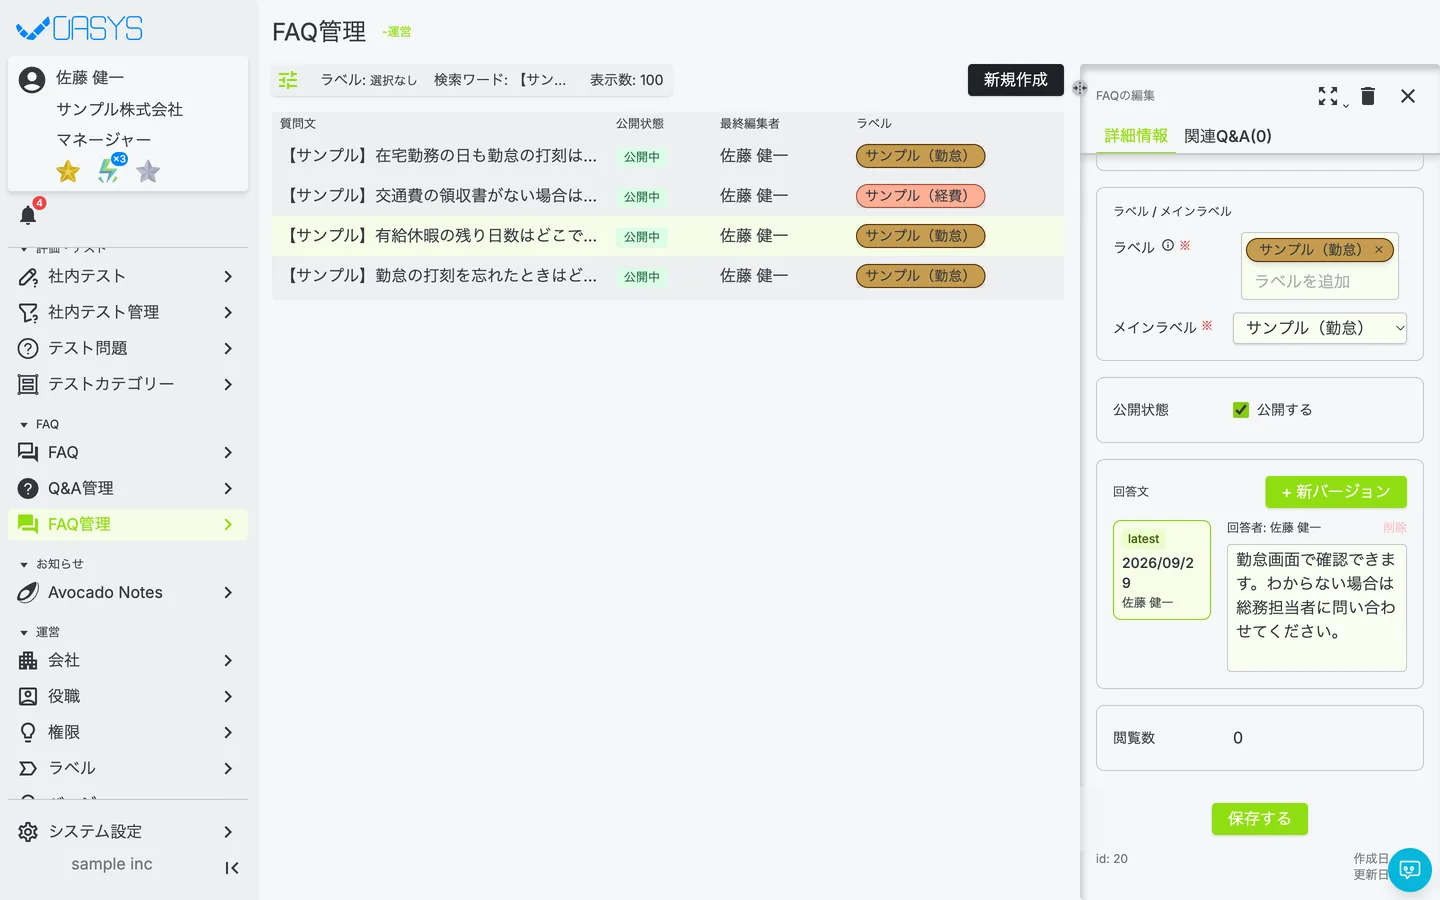Delete the FAQ with the trash icon
The height and width of the screenshot is (900, 1440).
1368,96
